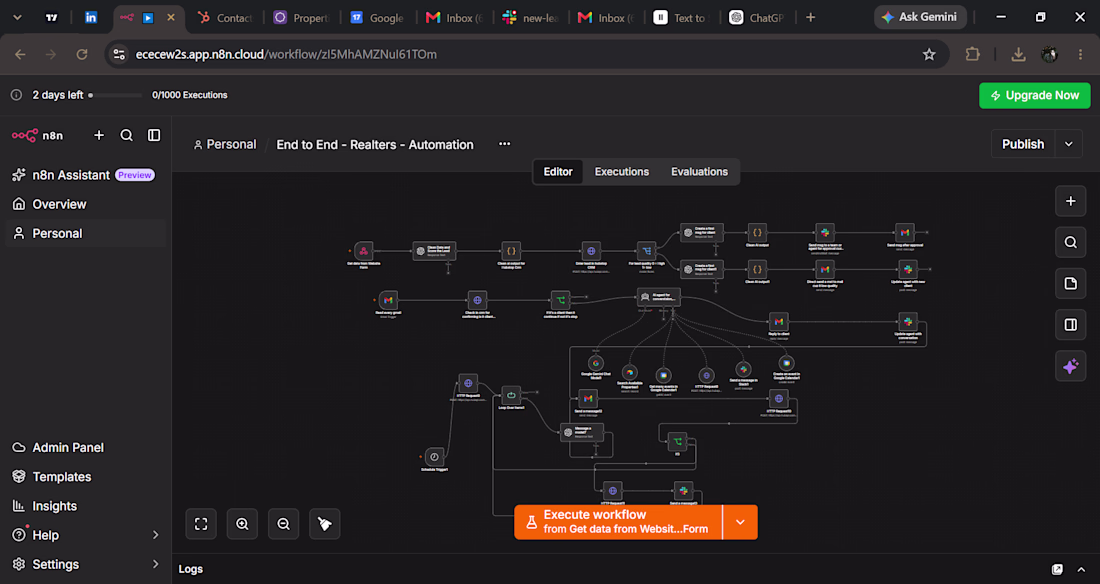Click the zoom to fit canvas icon

tap(201, 524)
